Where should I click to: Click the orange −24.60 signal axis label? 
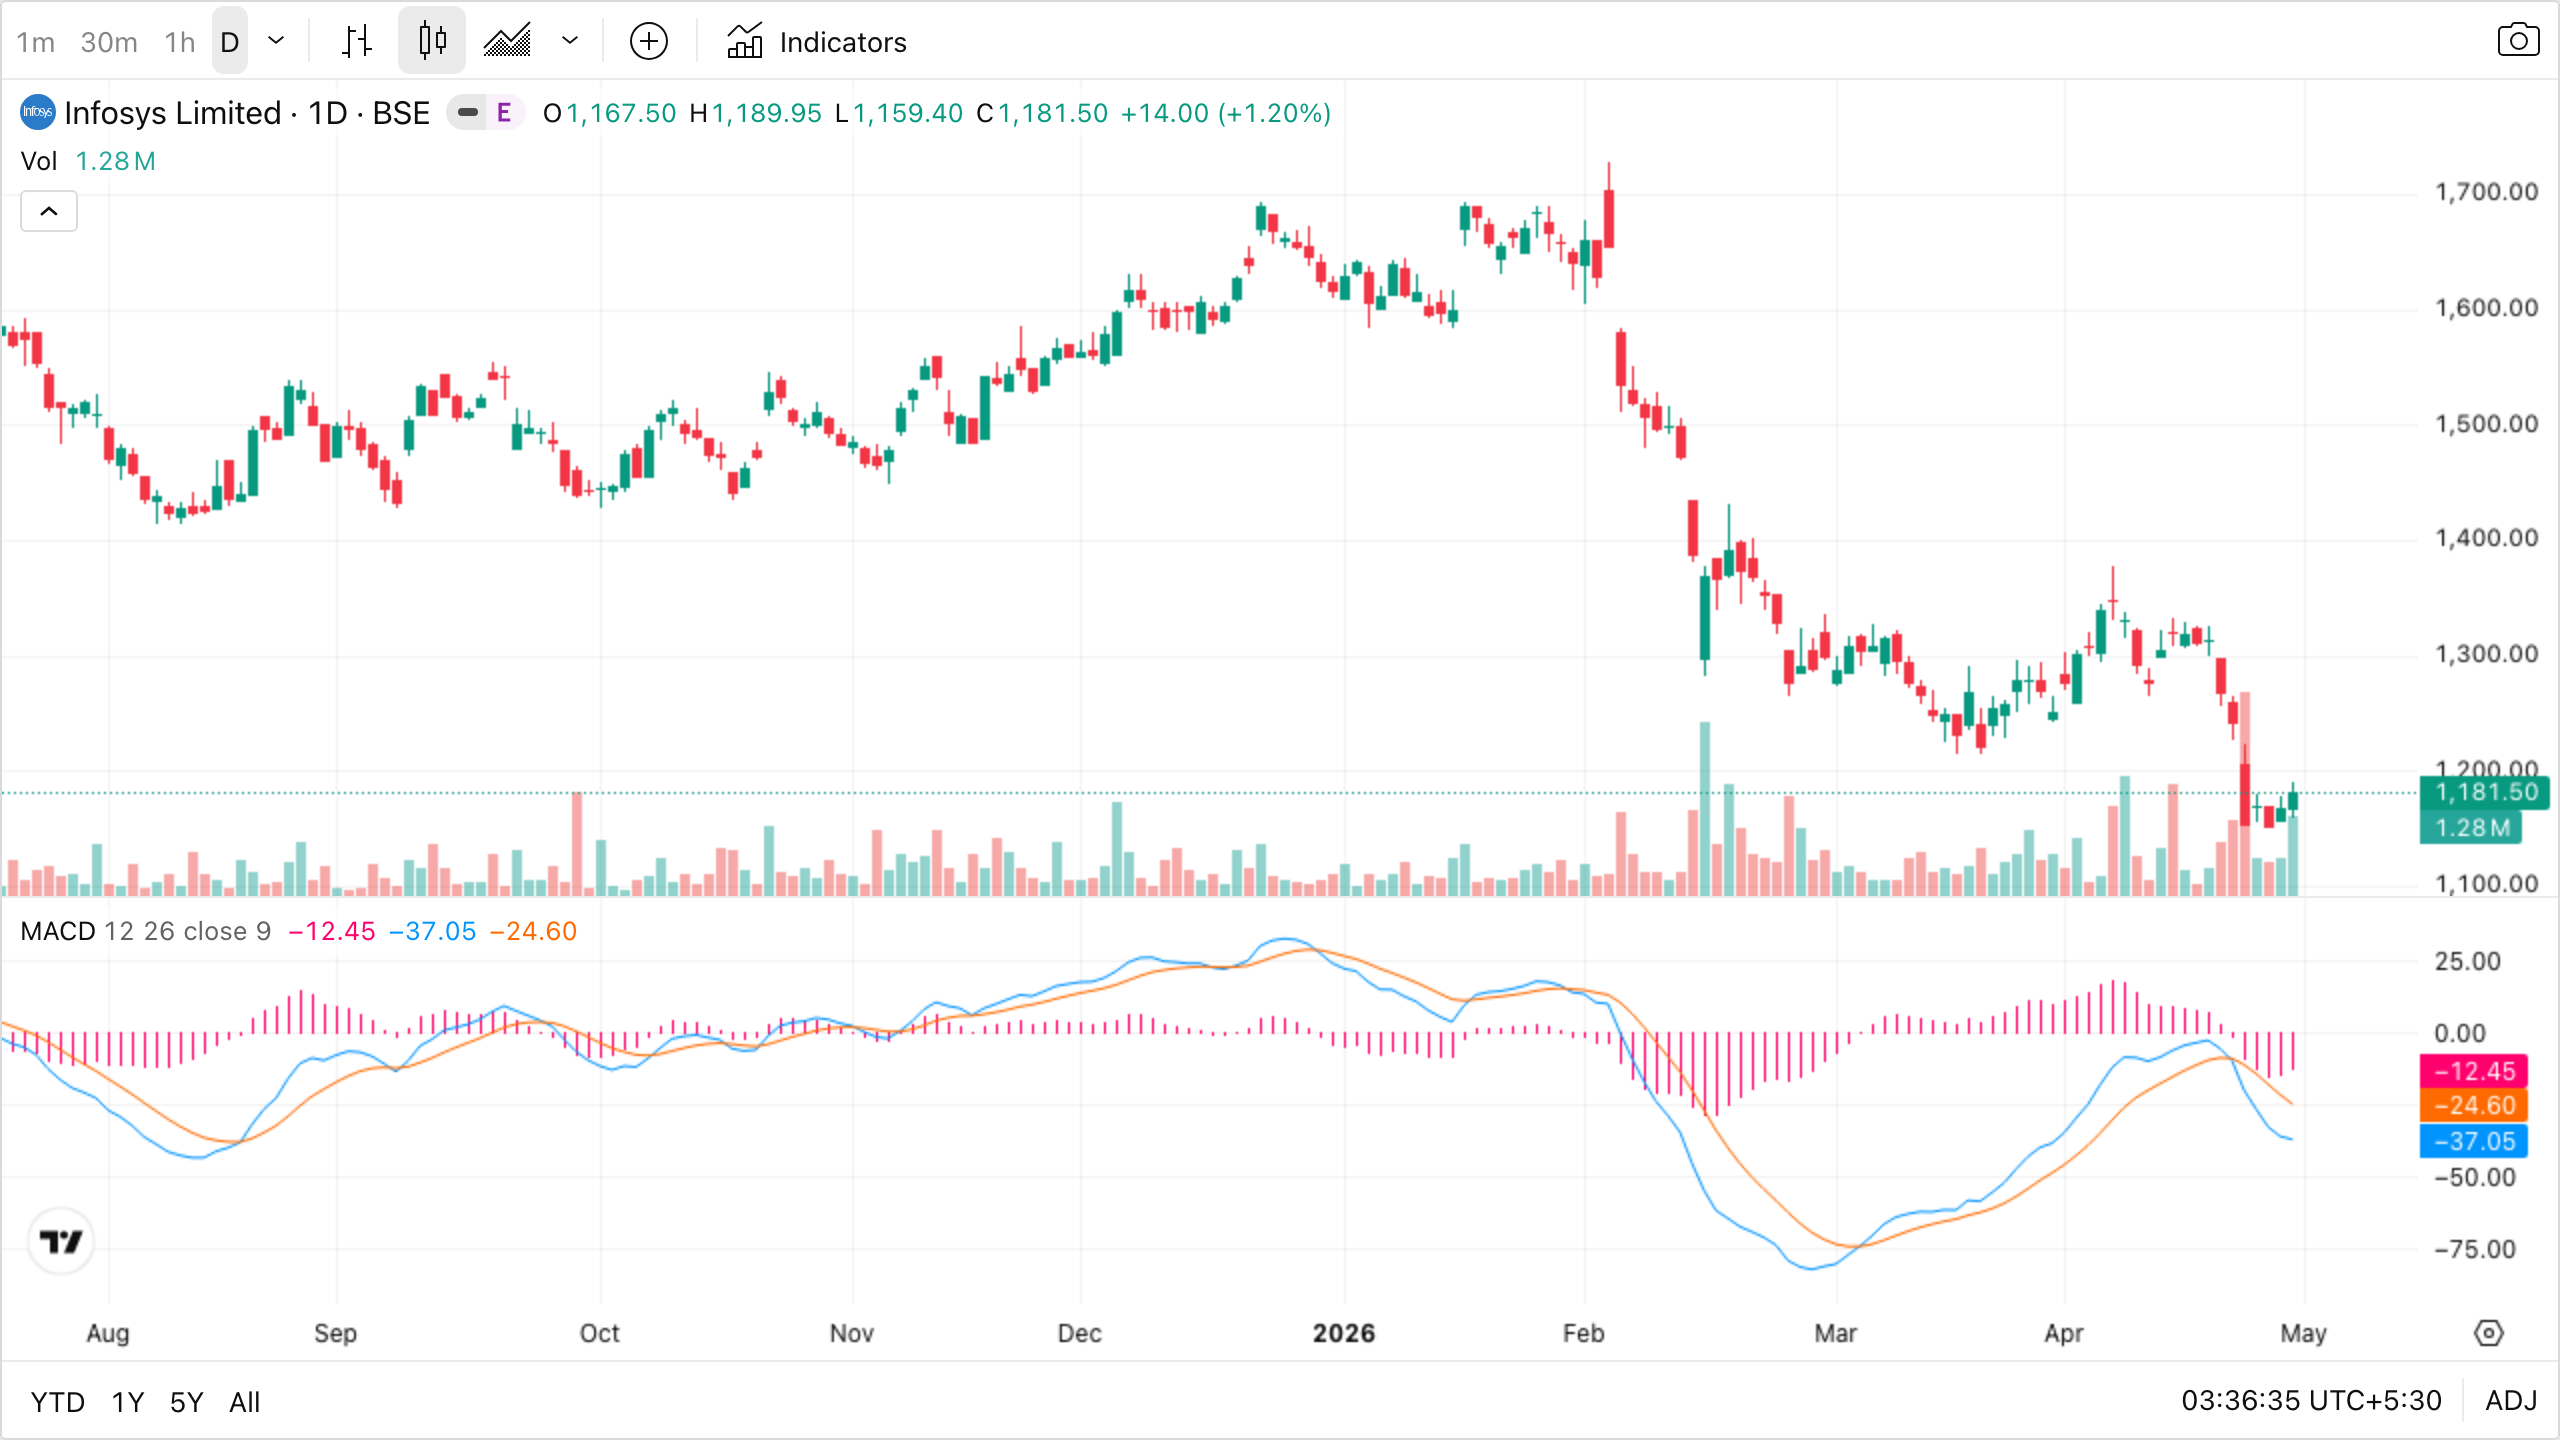[x=2474, y=1106]
